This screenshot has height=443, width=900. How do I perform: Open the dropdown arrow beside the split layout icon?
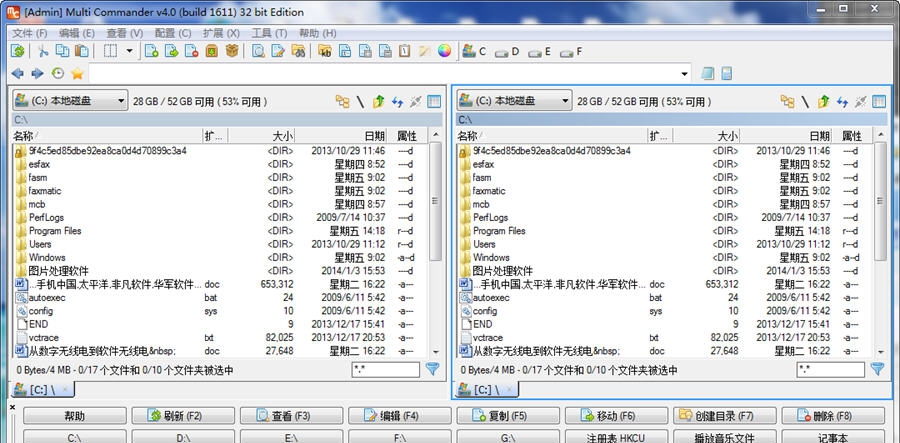pos(129,51)
